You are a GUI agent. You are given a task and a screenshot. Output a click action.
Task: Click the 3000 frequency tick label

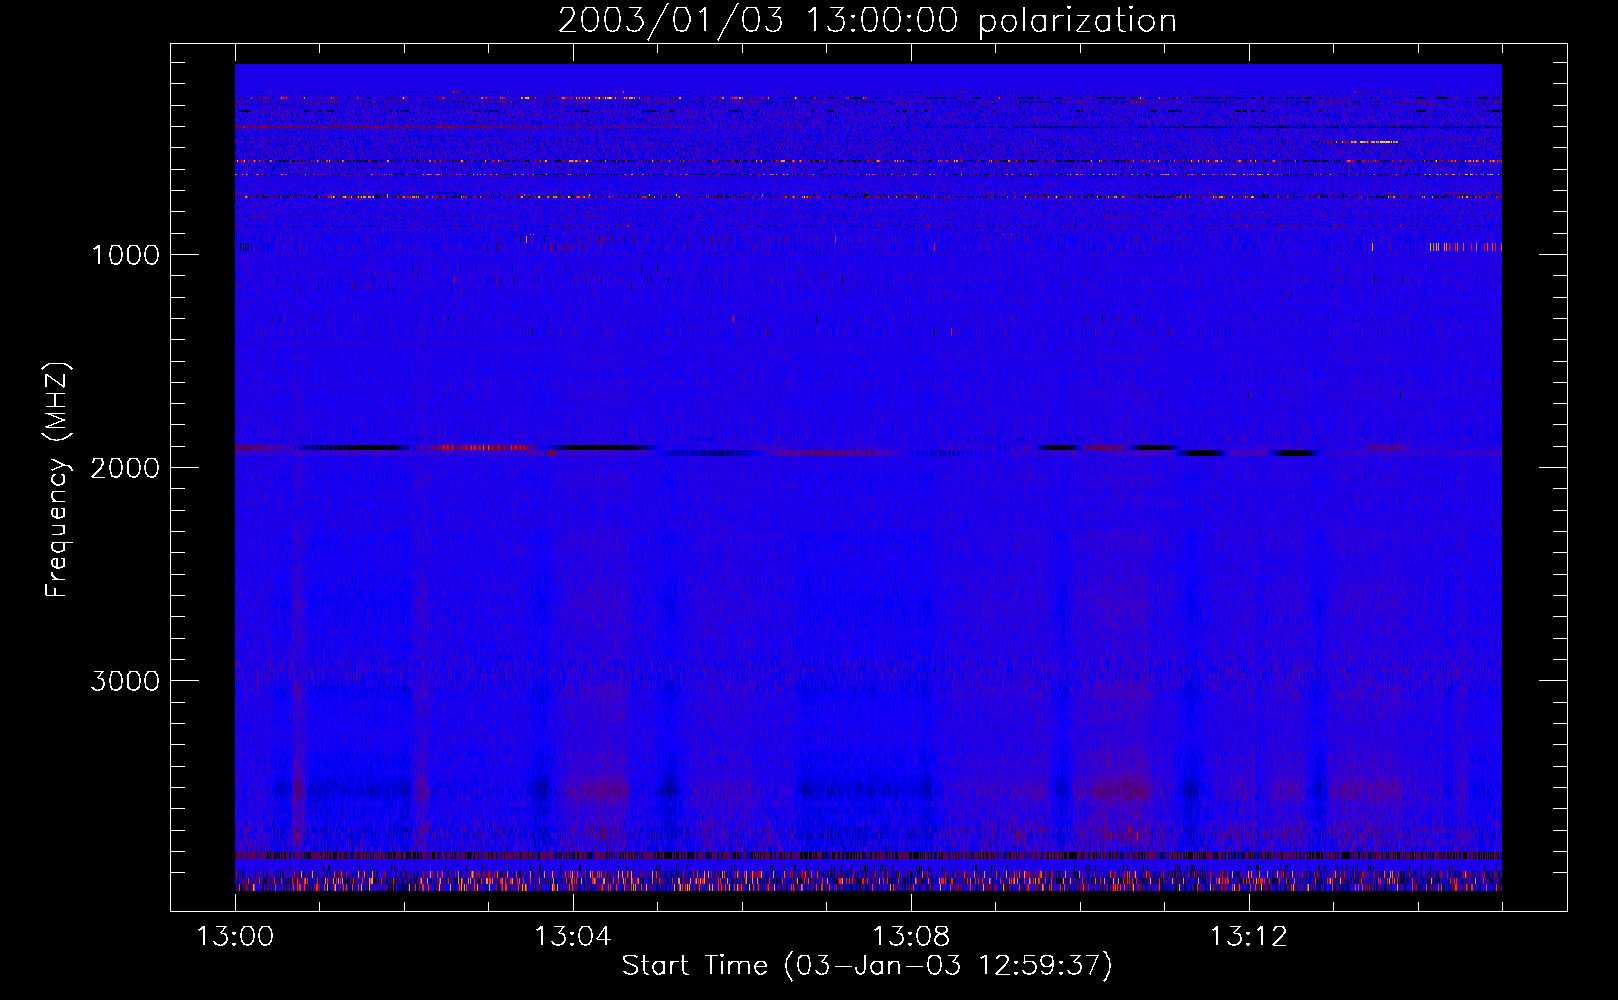pos(125,681)
